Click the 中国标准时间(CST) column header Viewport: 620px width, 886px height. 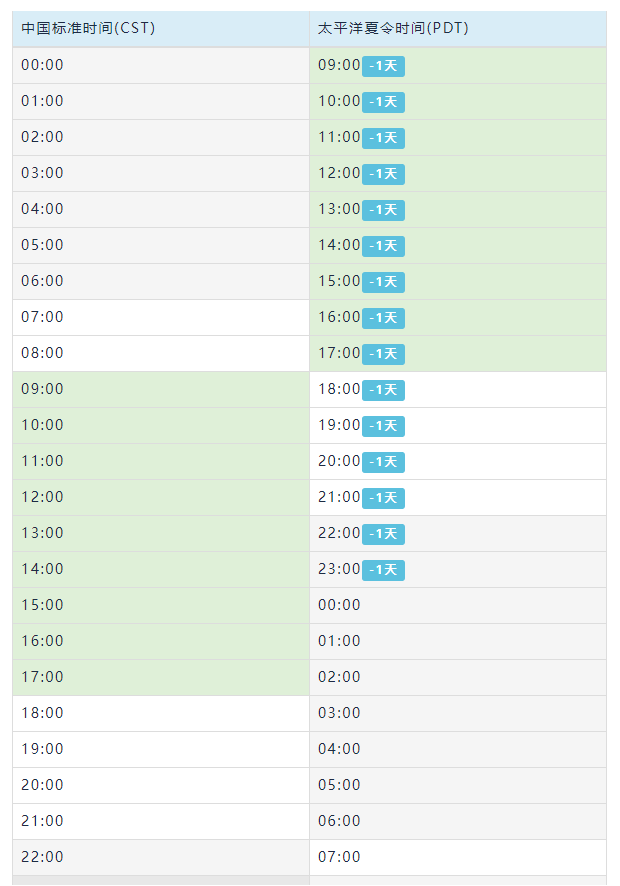point(161,28)
